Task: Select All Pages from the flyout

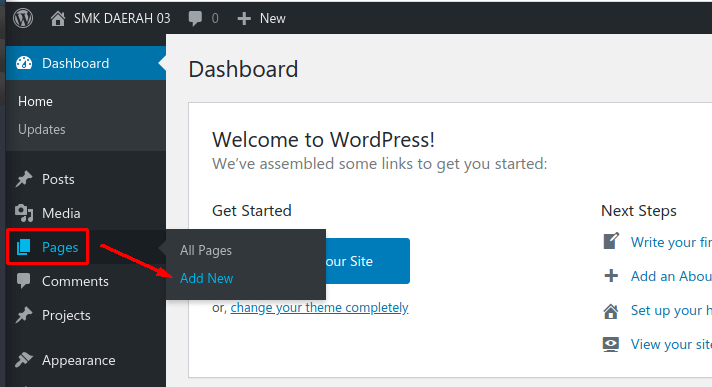Action: (206, 250)
